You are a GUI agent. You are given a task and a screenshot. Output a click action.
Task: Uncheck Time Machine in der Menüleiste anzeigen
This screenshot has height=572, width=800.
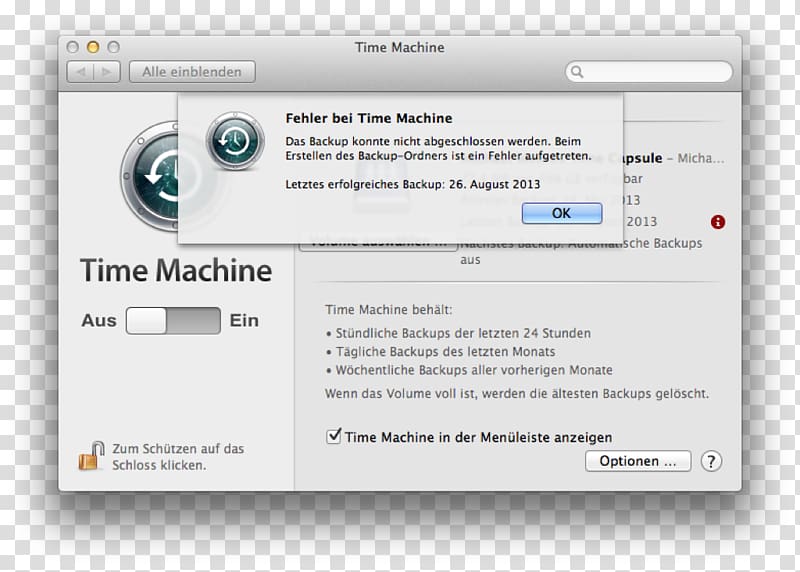[334, 436]
